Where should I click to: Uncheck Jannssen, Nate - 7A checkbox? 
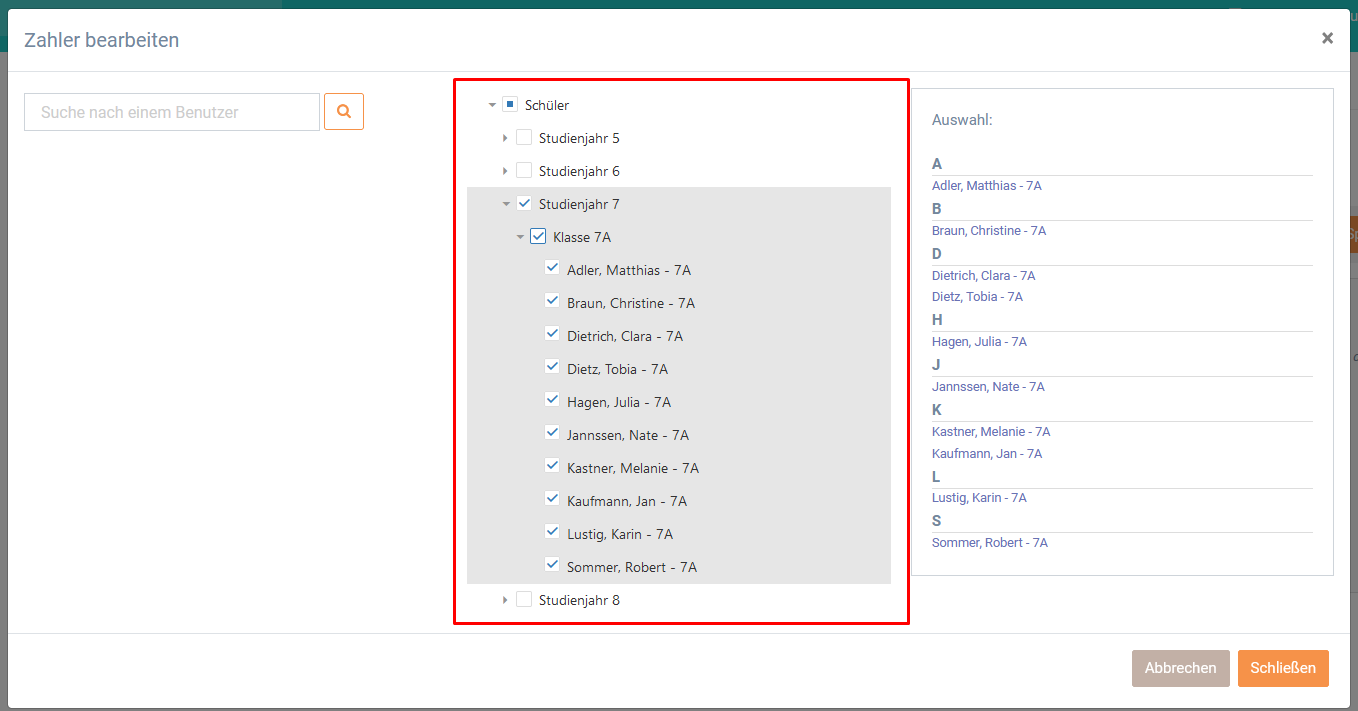point(552,434)
